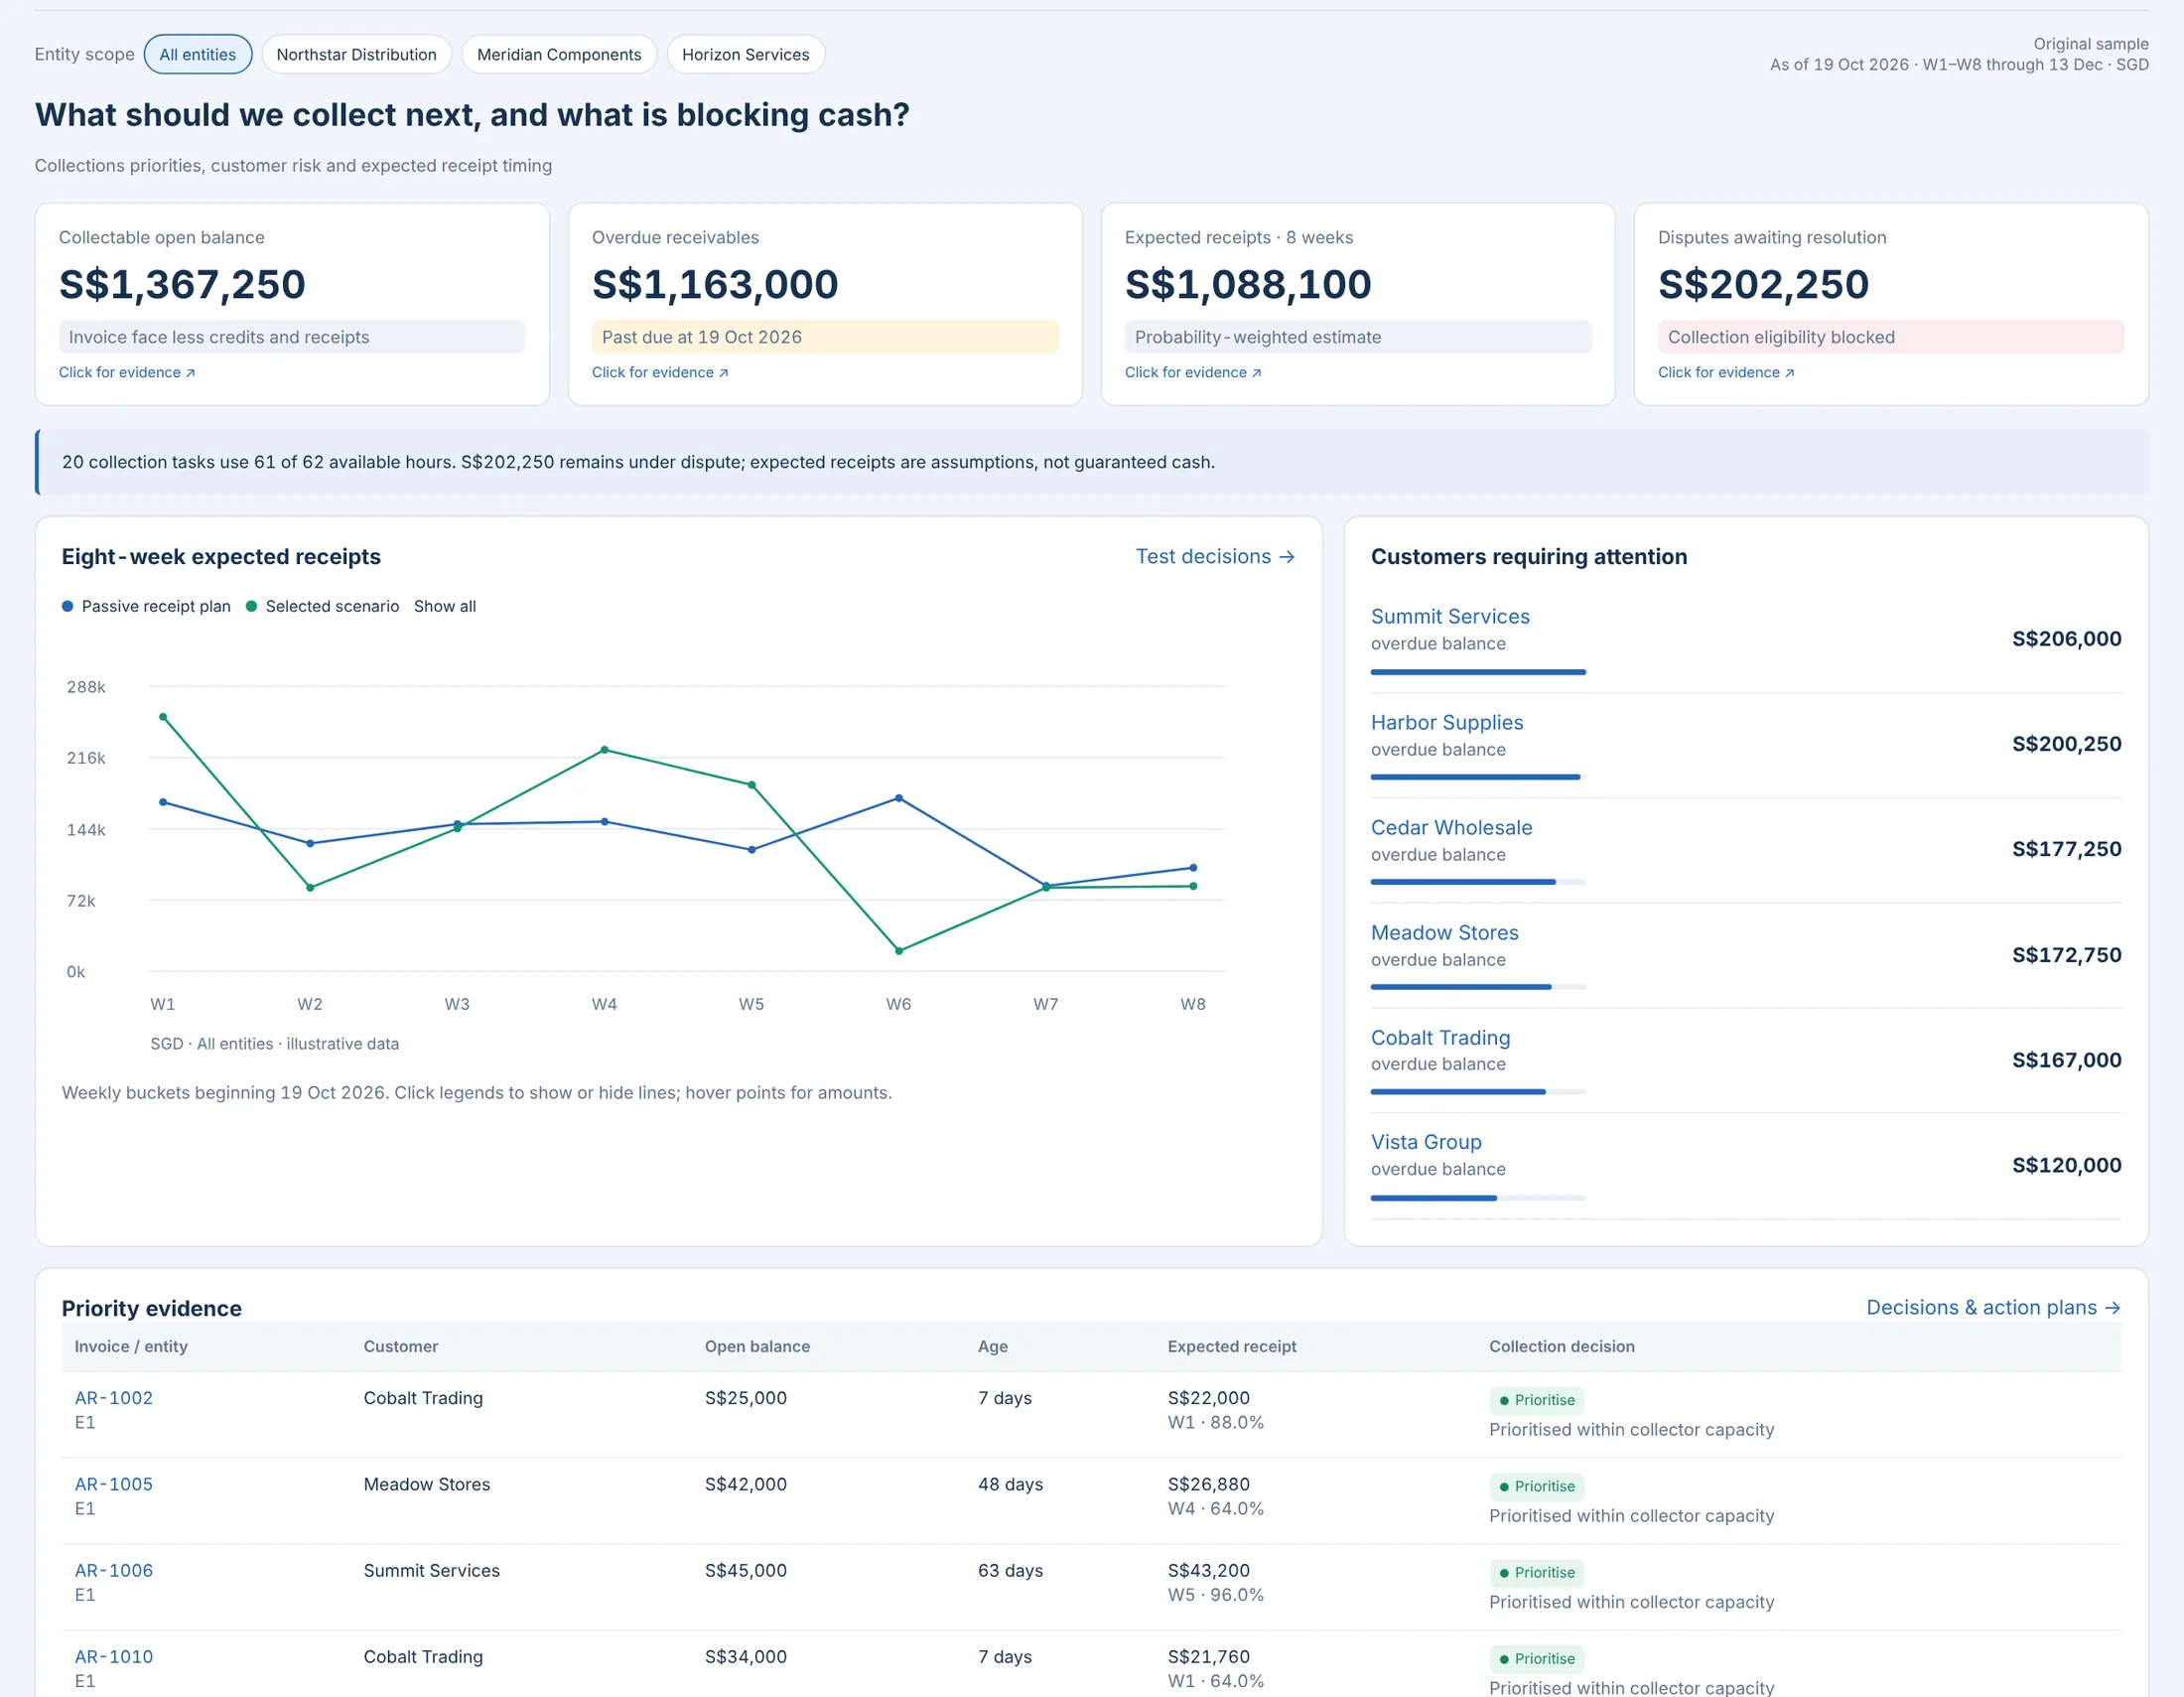This screenshot has width=2184, height=1697.
Task: Click the S$1,163,000 overdue value
Action: click(x=715, y=284)
